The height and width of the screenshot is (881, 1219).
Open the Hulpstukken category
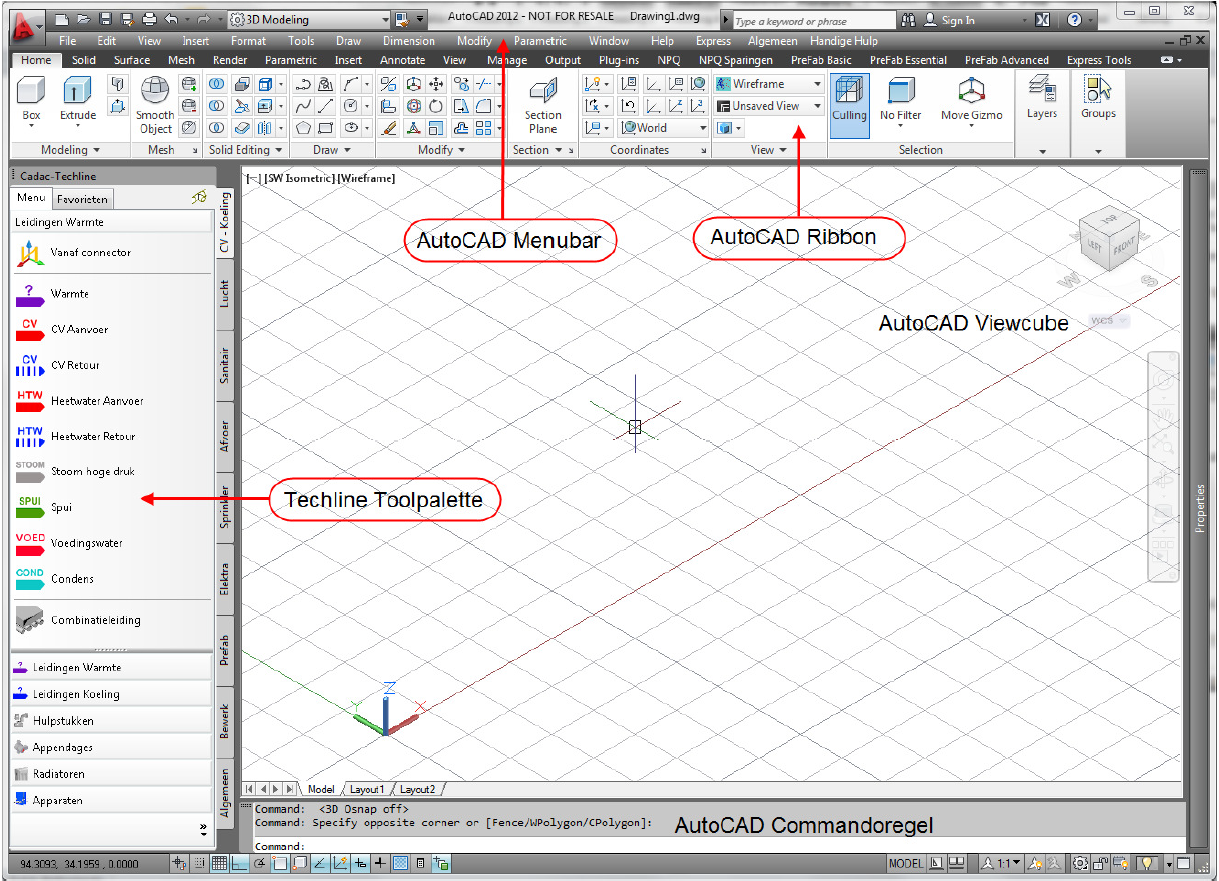110,721
